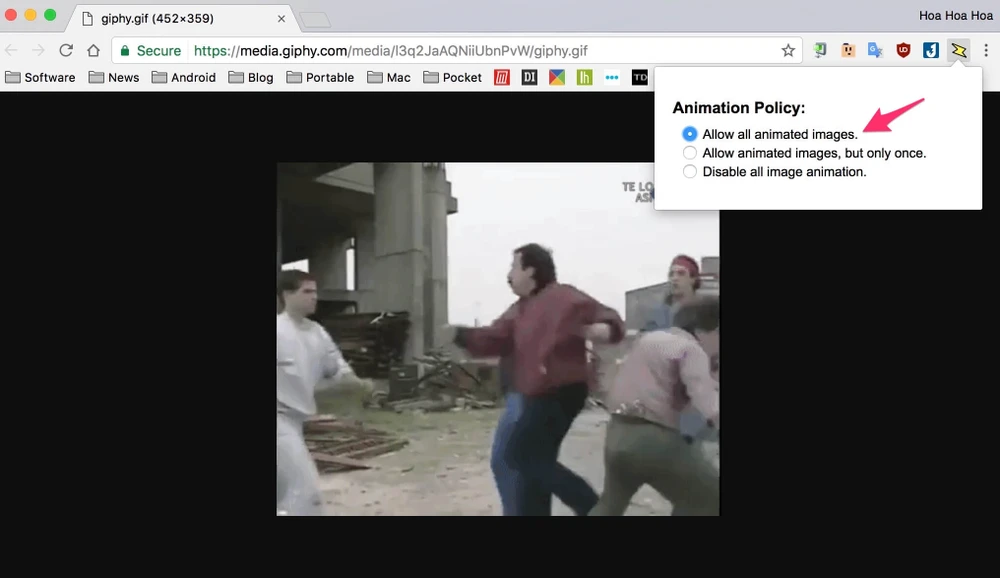The image size is (1000, 578).
Task: Open Chrome's three-dot menu
Action: (x=986, y=50)
